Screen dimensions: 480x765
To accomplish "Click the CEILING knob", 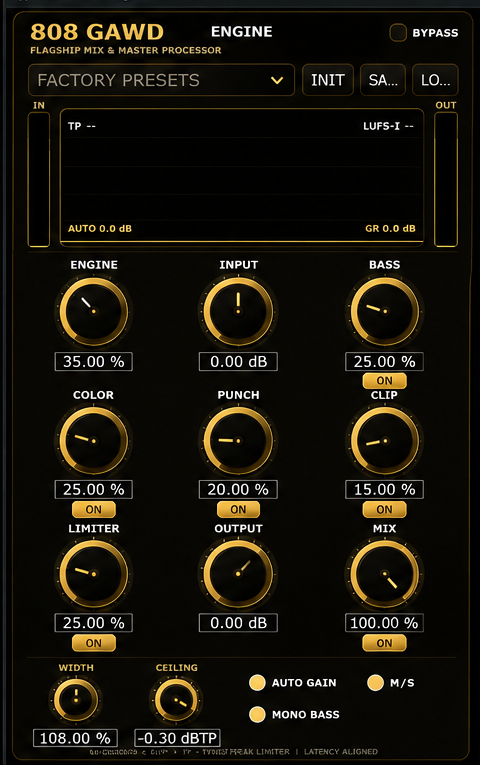I will [x=176, y=700].
